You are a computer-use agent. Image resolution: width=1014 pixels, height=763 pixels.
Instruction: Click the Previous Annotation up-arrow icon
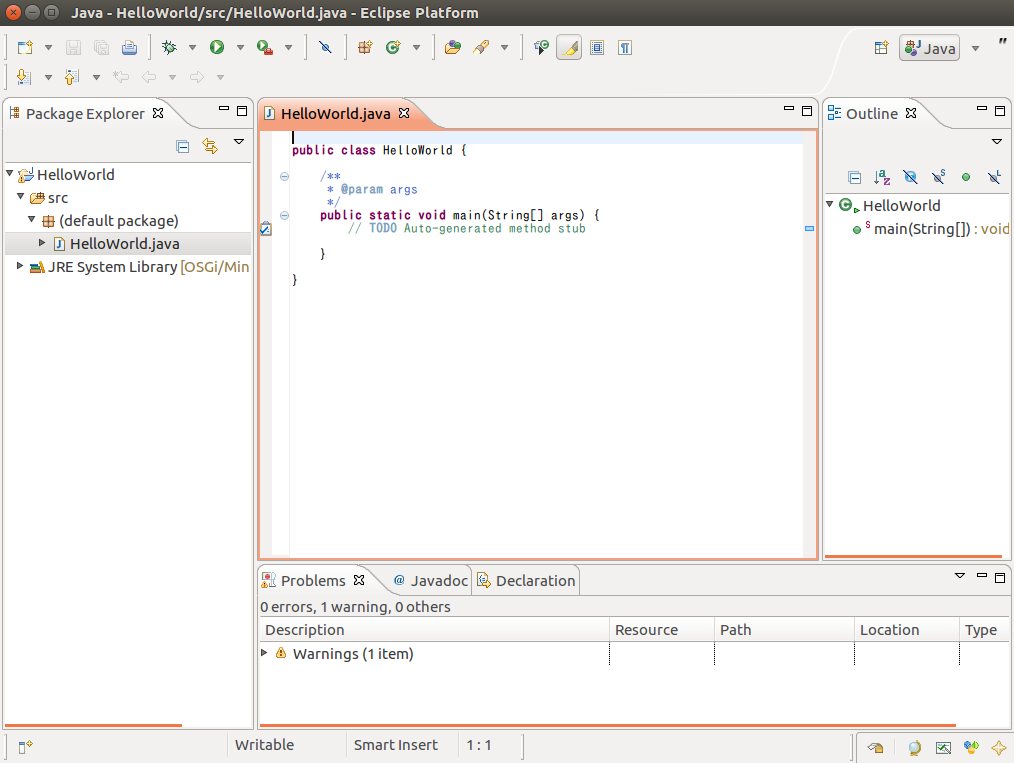pyautogui.click(x=72, y=77)
